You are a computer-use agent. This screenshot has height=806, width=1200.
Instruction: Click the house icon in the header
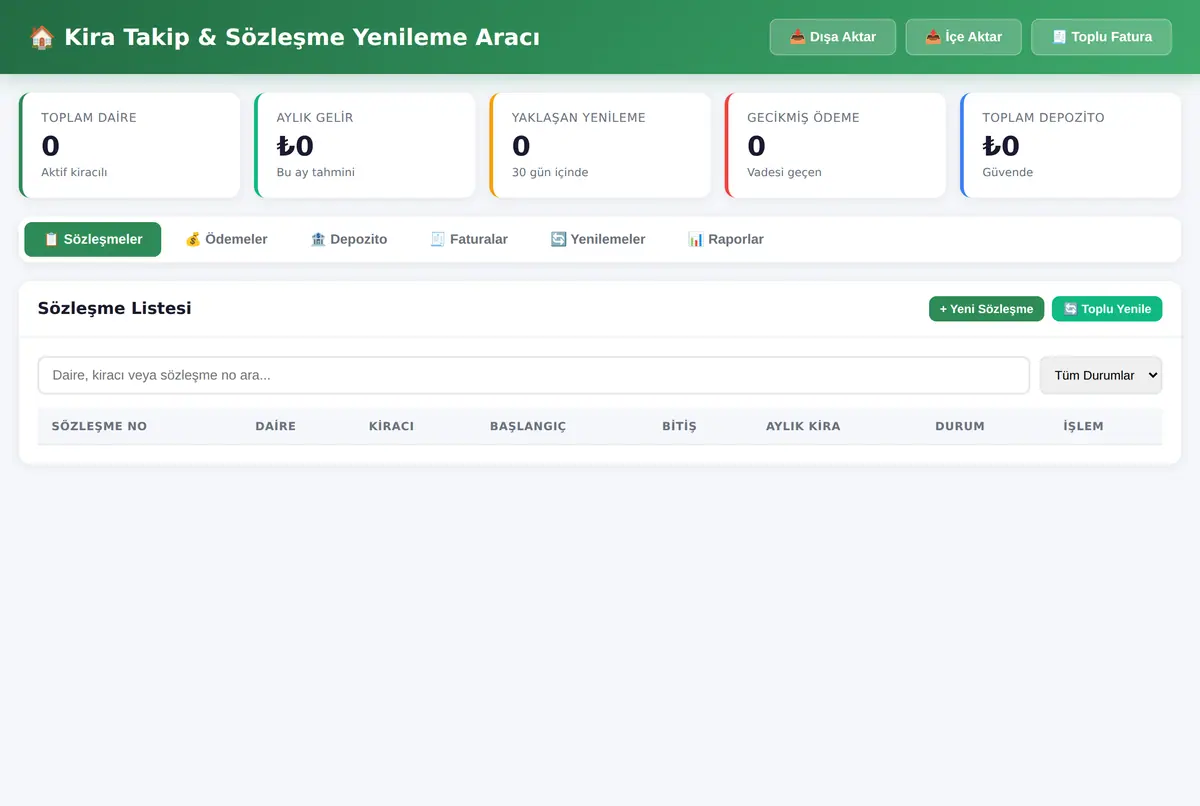[42, 37]
